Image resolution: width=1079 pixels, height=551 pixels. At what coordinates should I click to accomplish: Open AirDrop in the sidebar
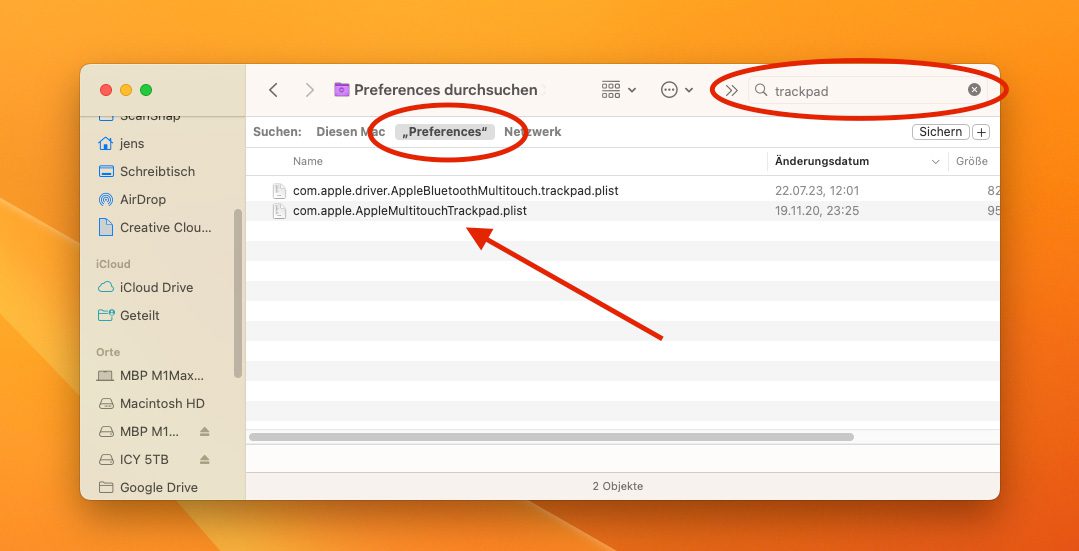pos(142,199)
